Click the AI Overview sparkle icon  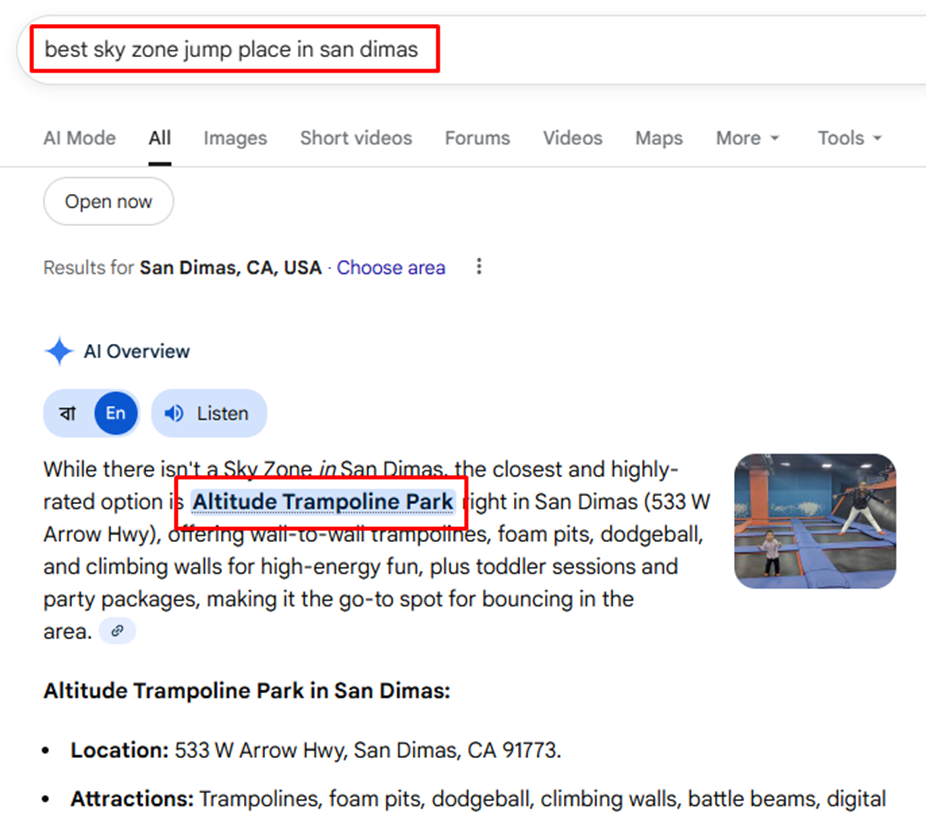tap(59, 351)
